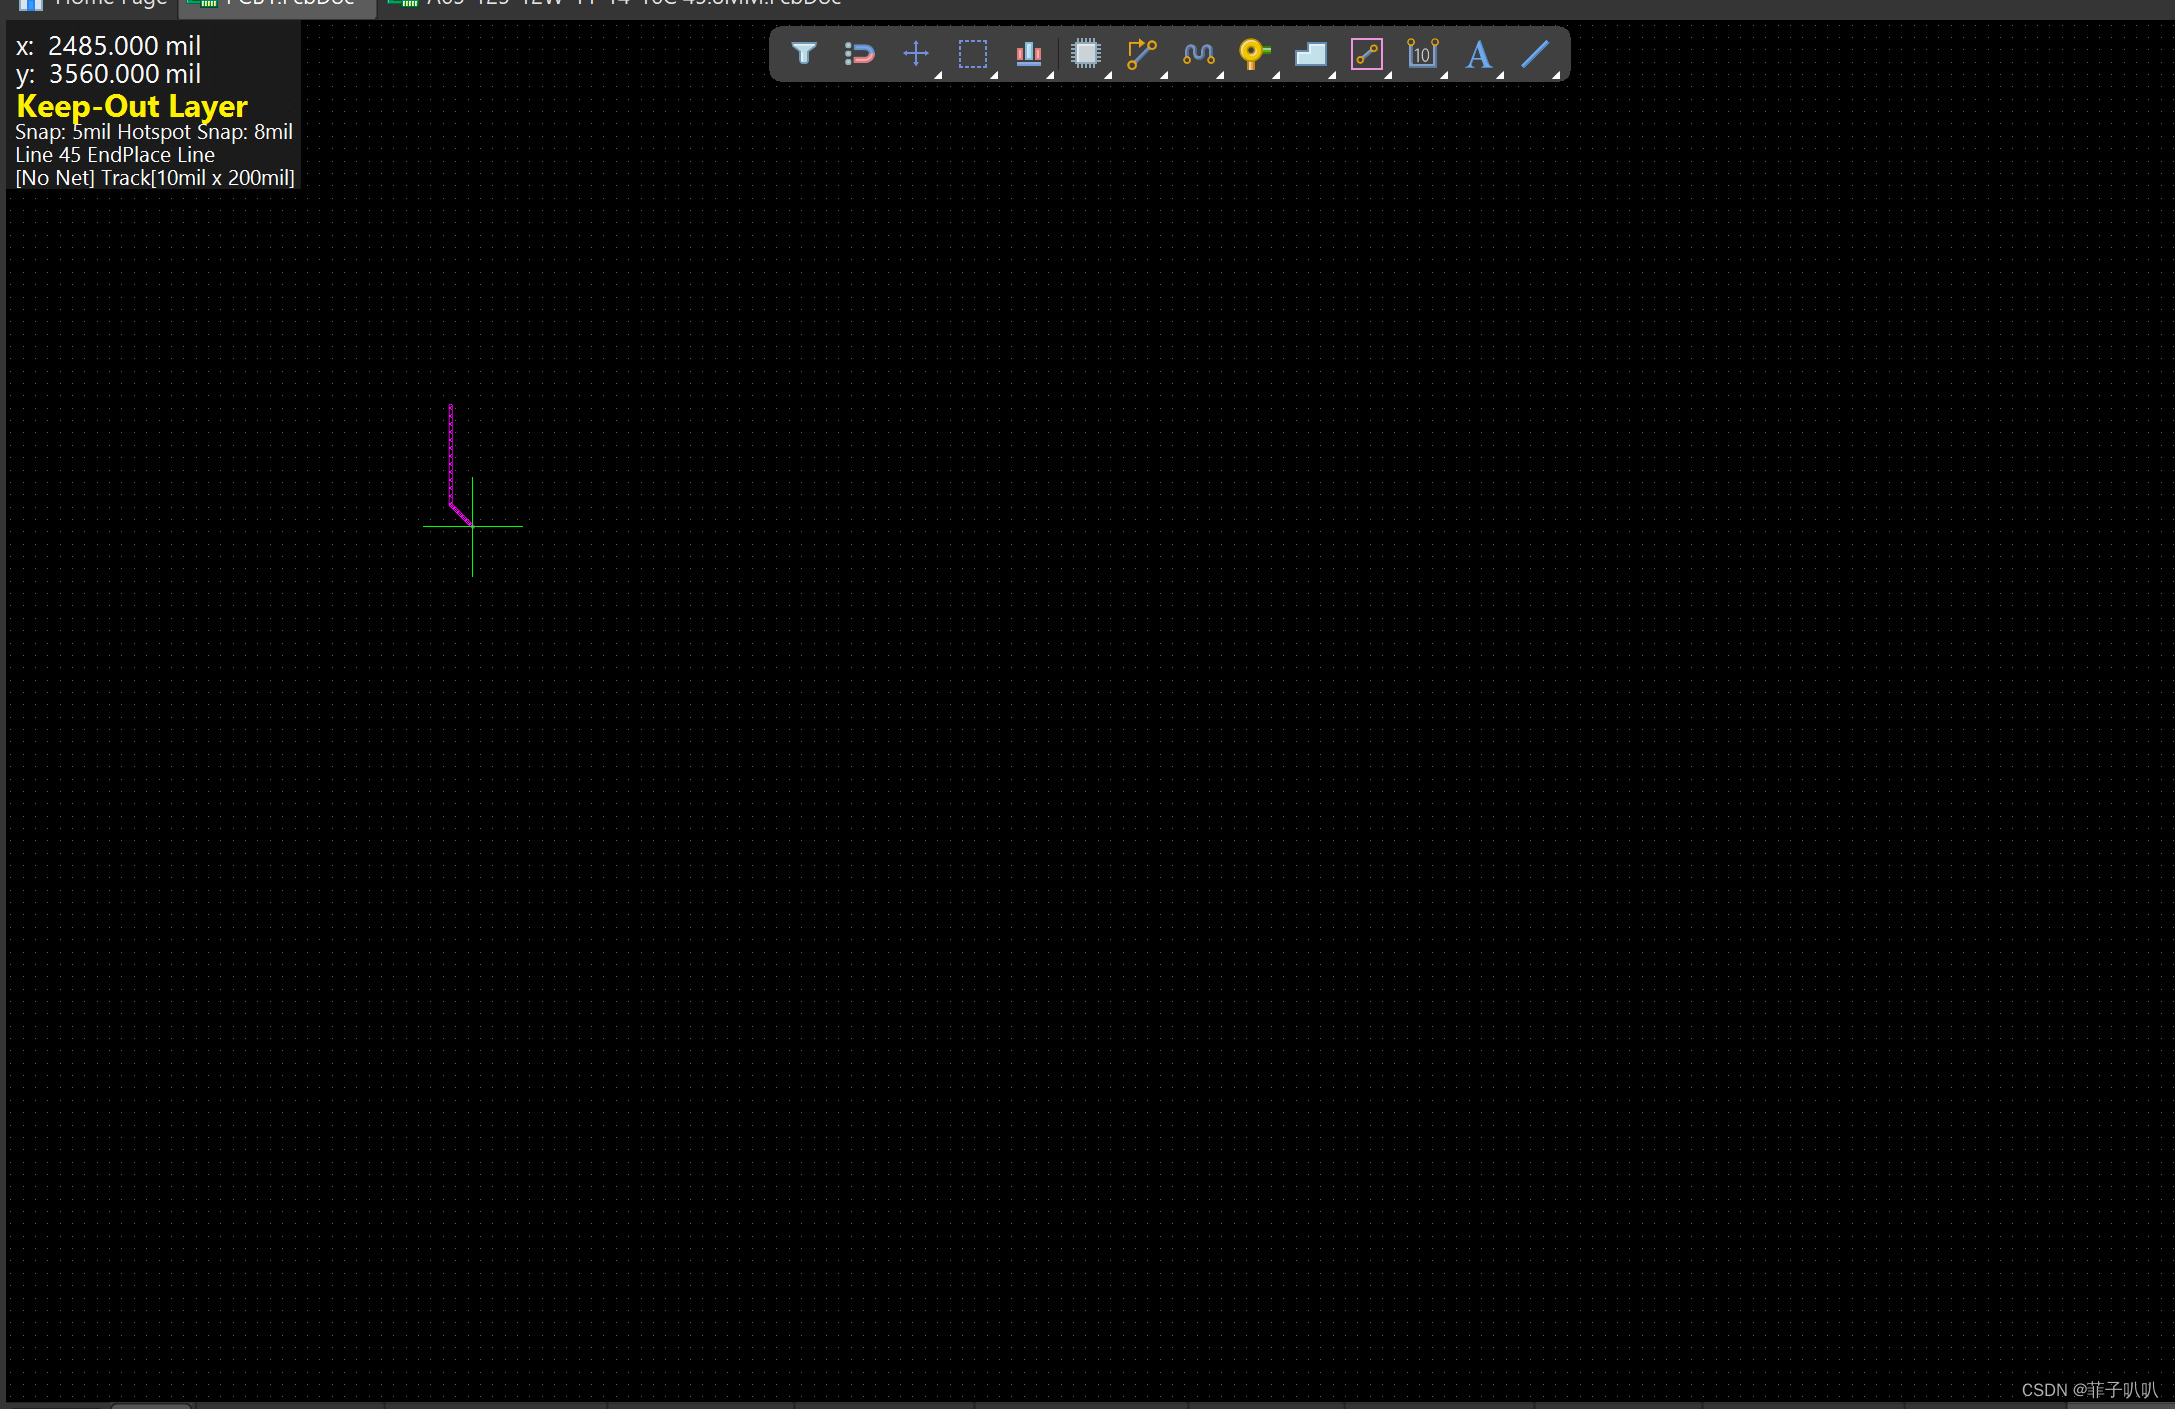Select the place component chip icon
The height and width of the screenshot is (1409, 2175).
pyautogui.click(x=1085, y=53)
